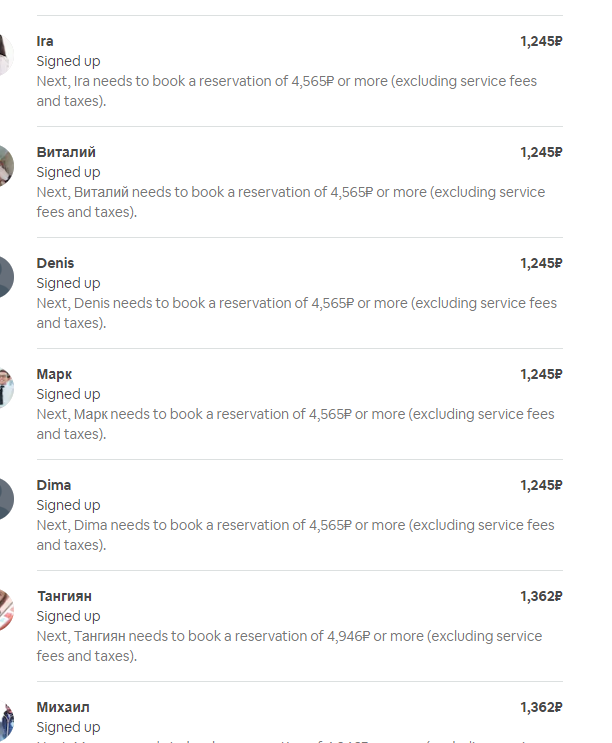Select the 1,362₽ amount beside Тангиян
Image resolution: width=612 pixels, height=743 pixels.
click(x=541, y=596)
